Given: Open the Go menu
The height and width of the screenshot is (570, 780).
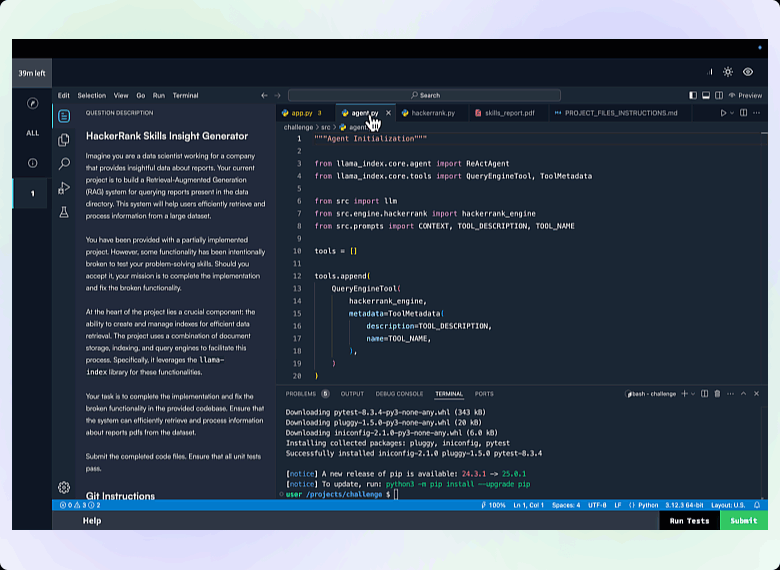Looking at the screenshot, I should tap(141, 95).
